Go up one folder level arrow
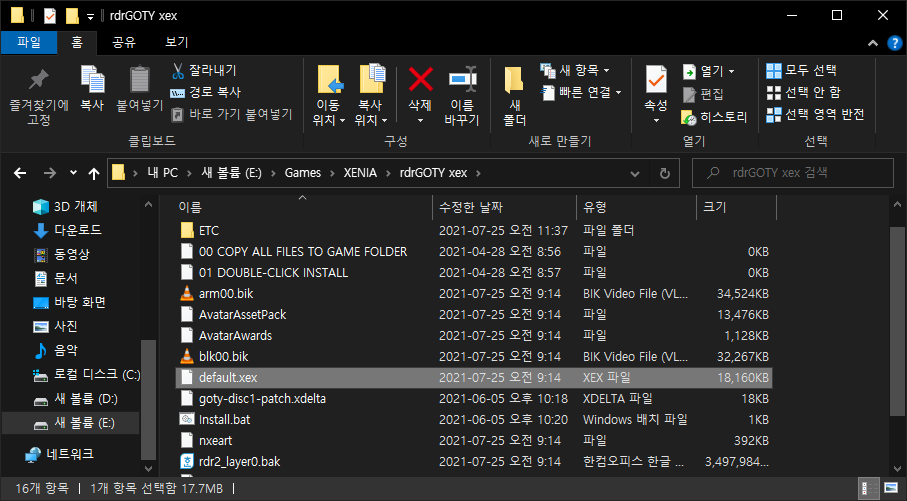Viewport: 907px width, 501px height. click(94, 173)
